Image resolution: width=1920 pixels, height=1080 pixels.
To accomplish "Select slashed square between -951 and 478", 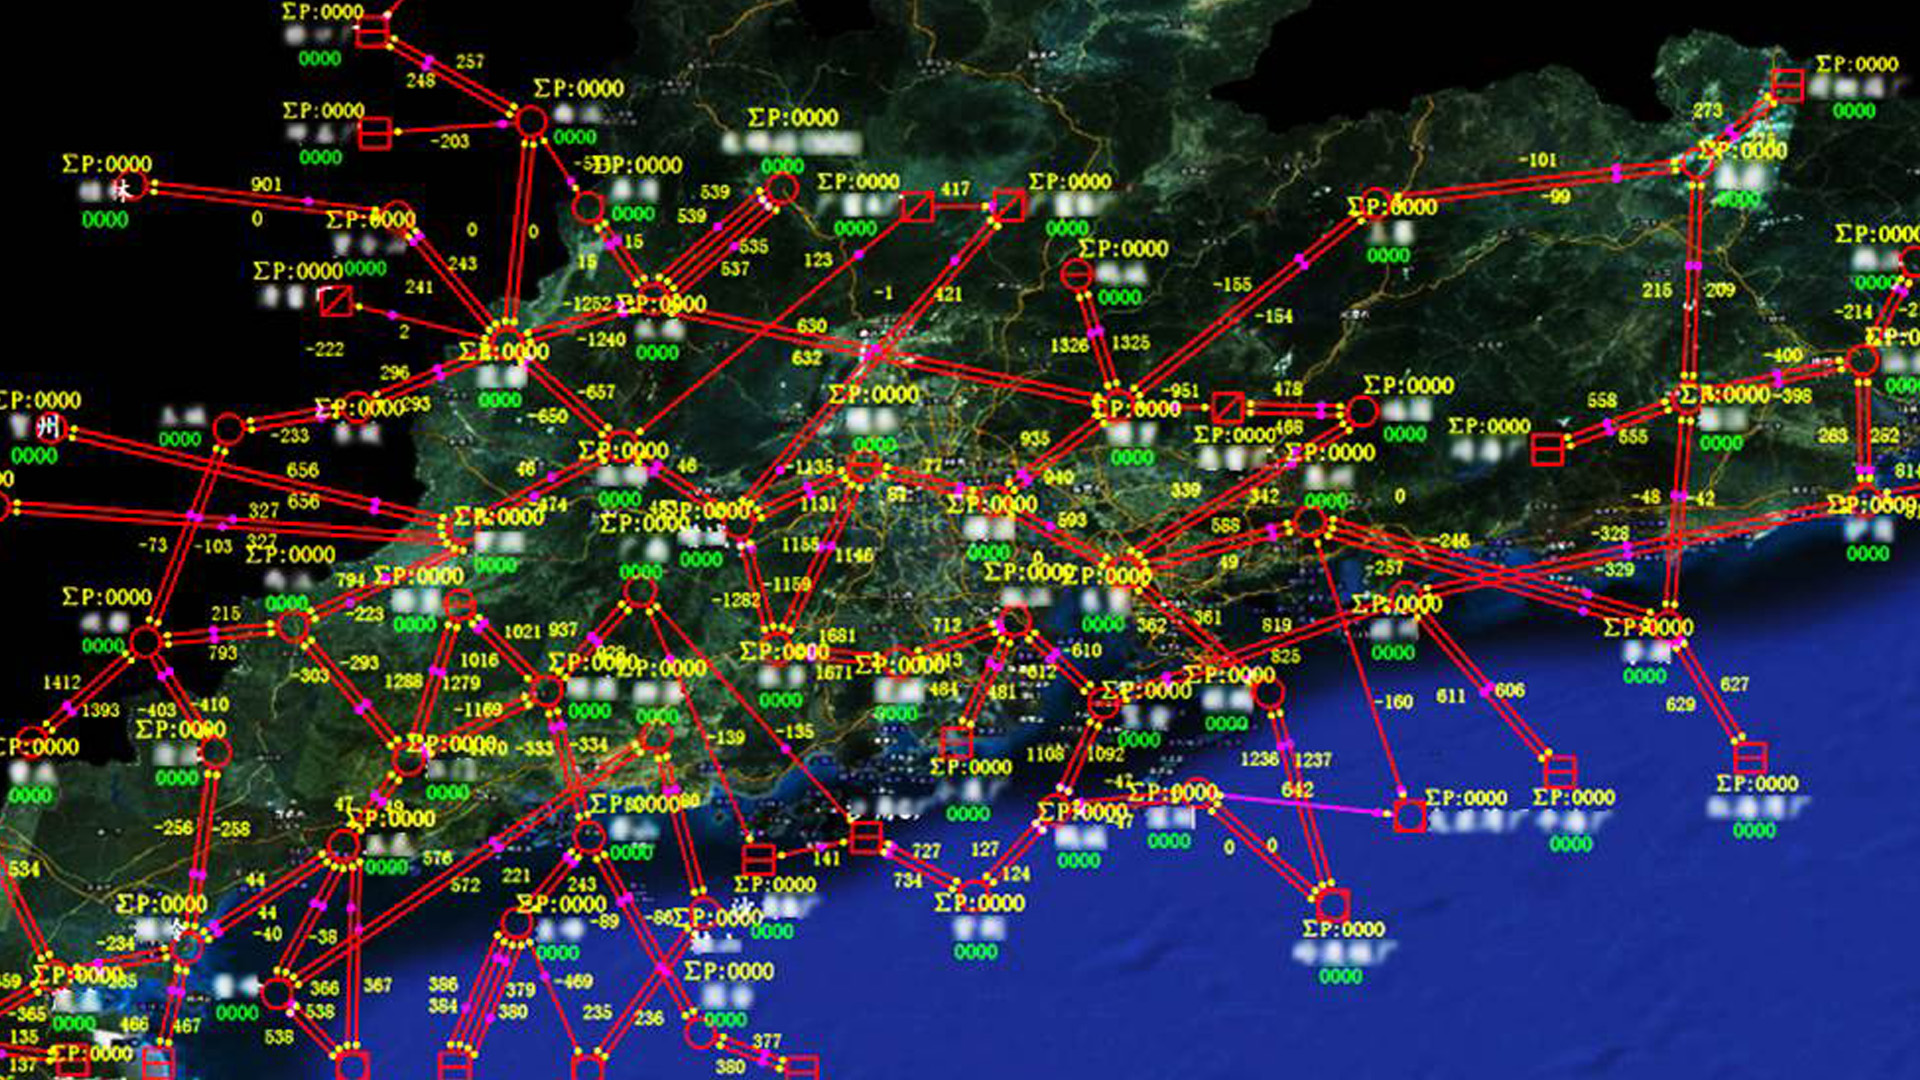I will [x=1227, y=408].
